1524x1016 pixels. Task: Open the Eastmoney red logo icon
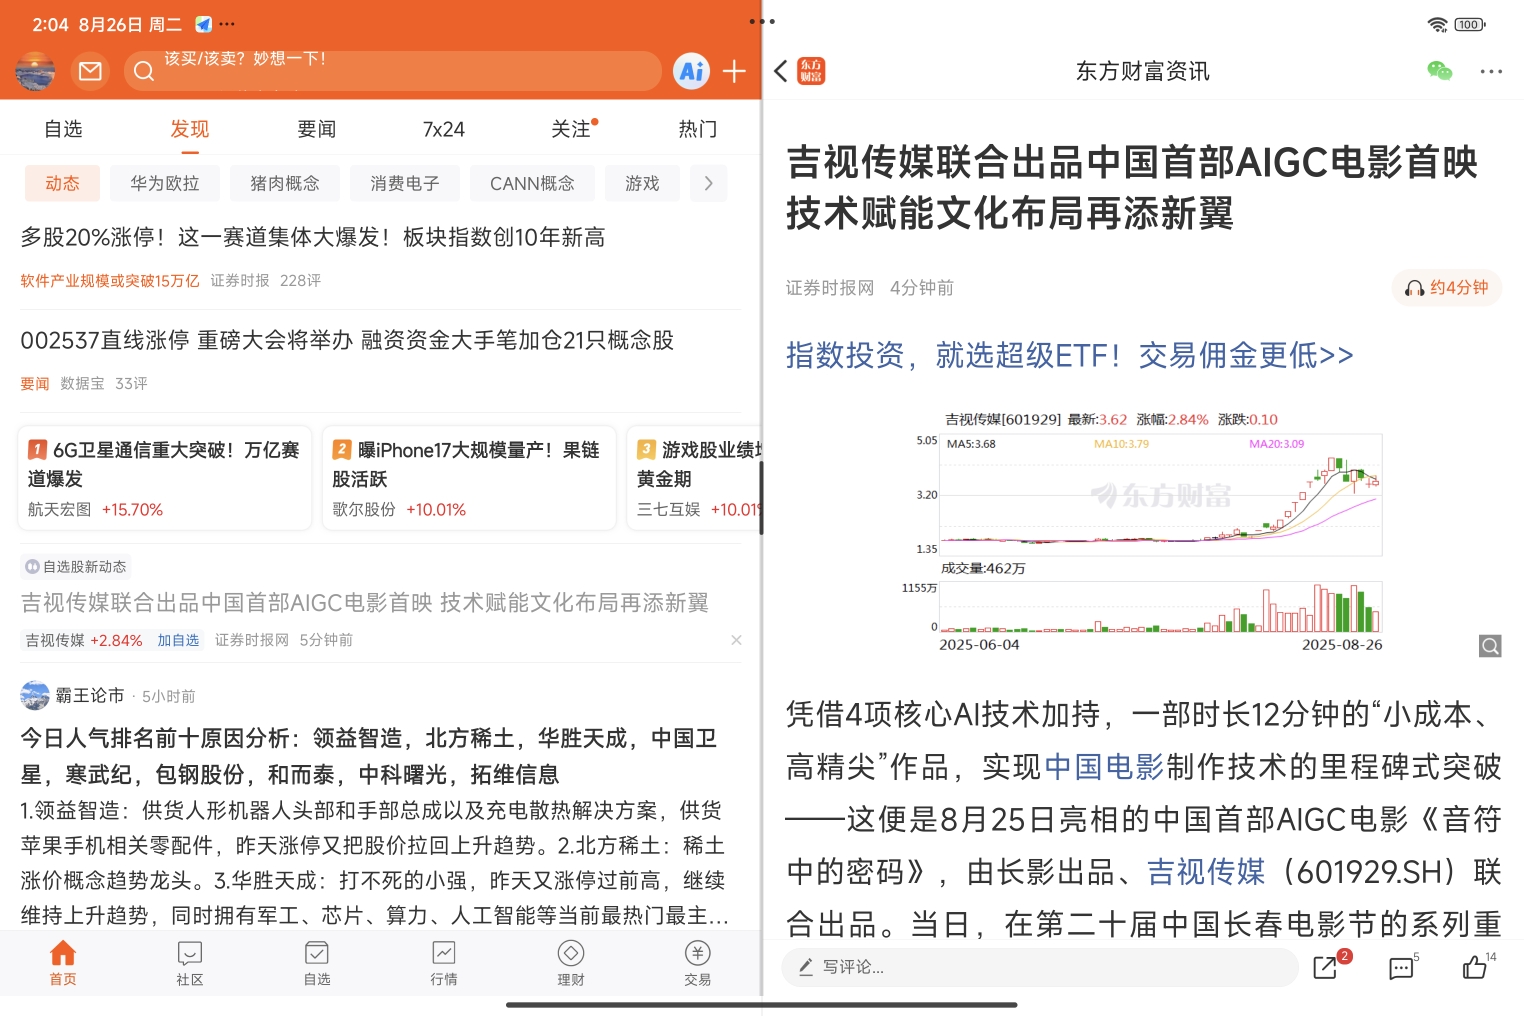point(811,71)
